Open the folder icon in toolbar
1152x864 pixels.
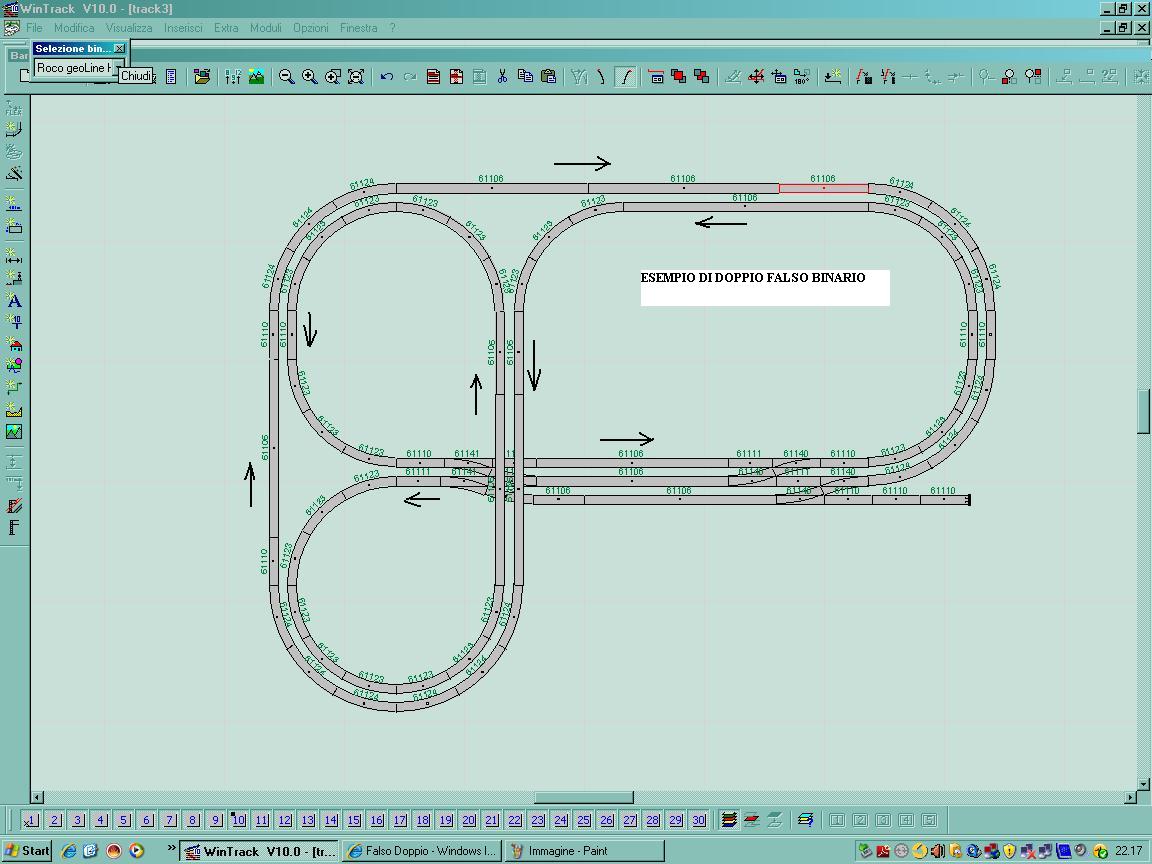[202, 76]
